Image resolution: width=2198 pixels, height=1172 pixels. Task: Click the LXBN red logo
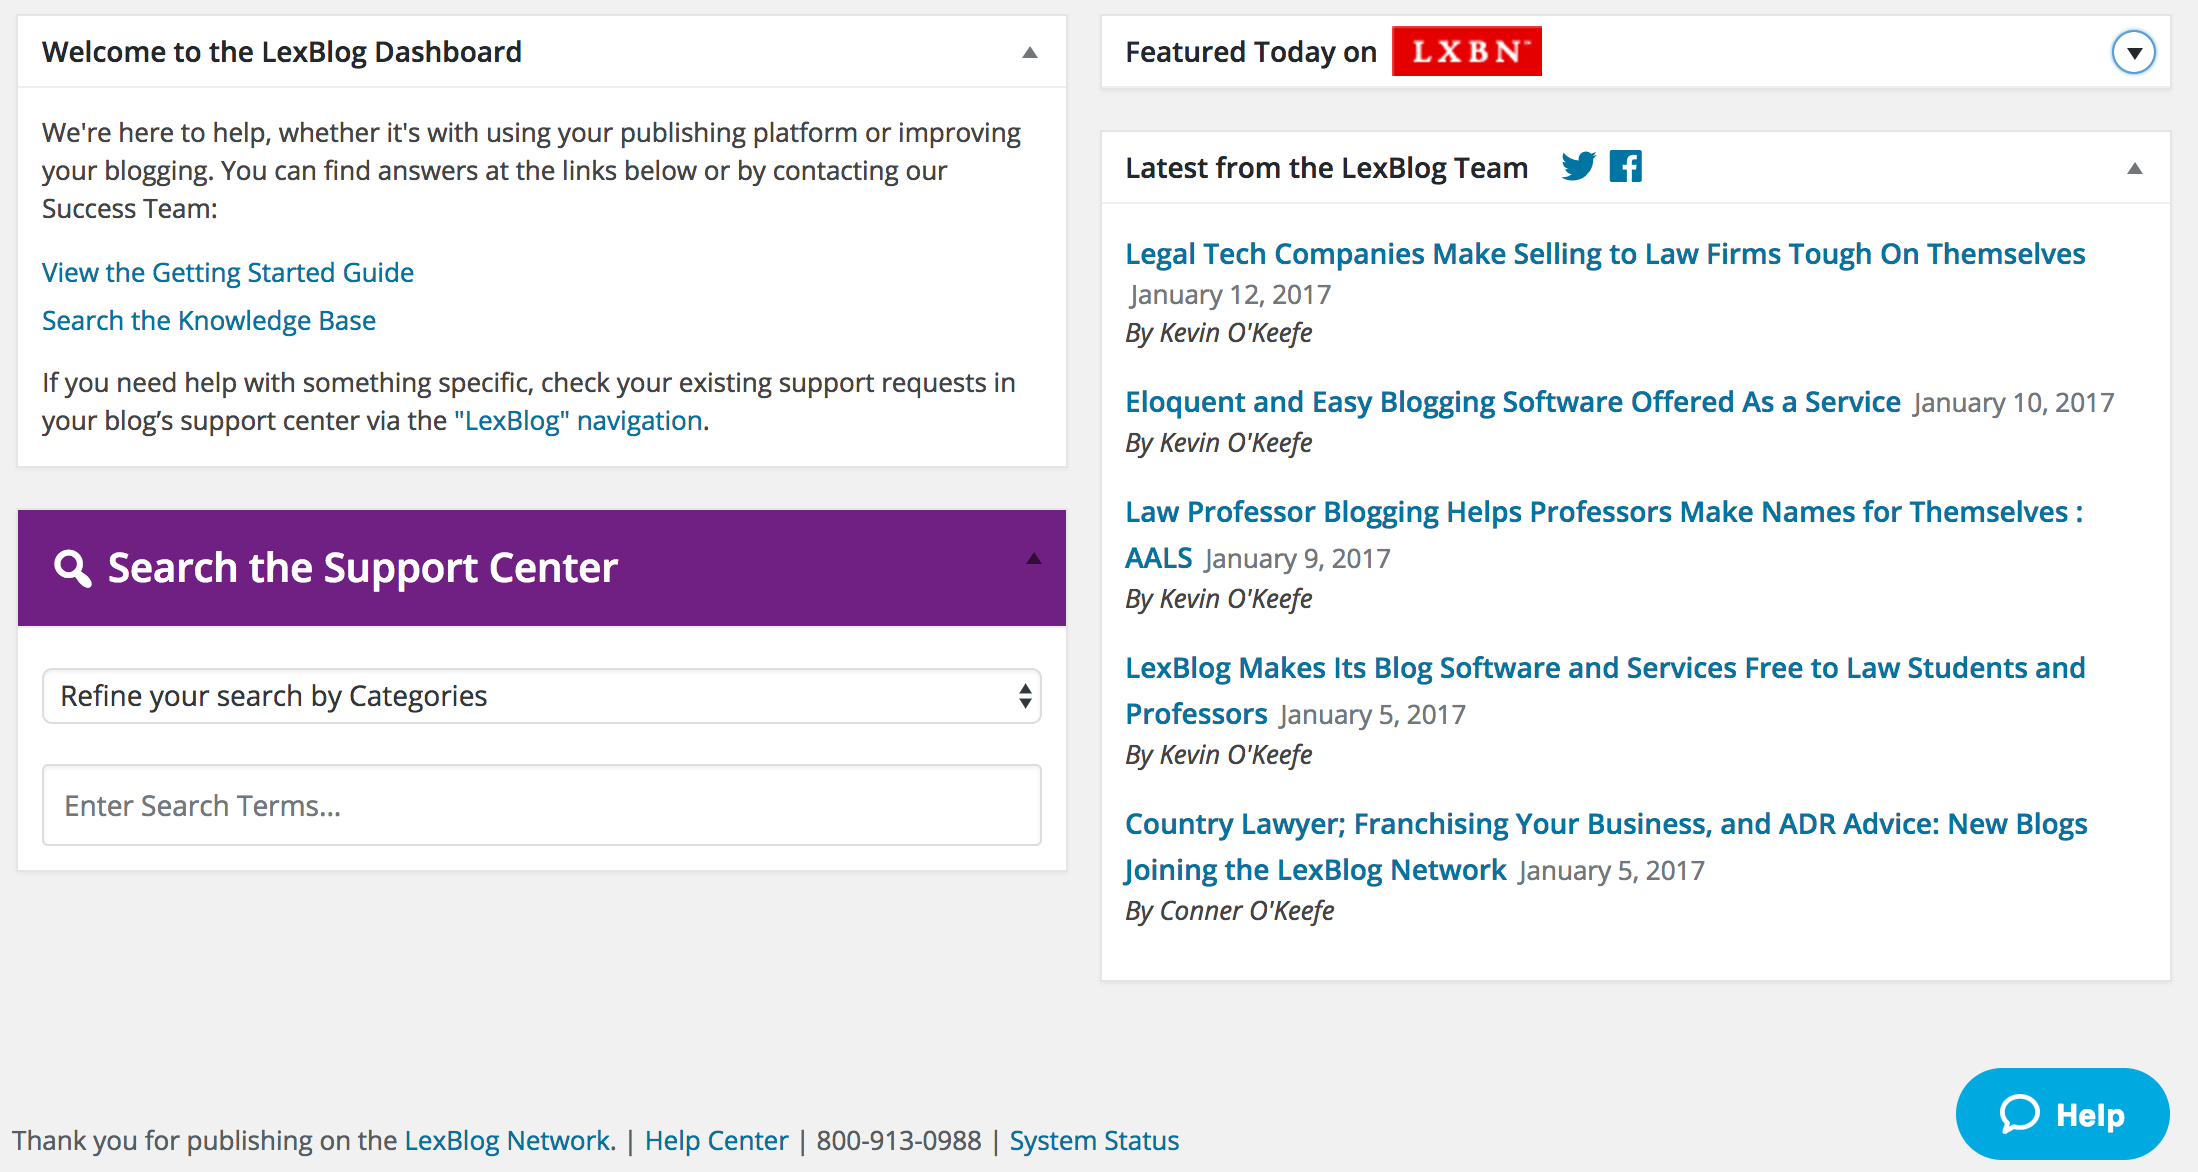point(1467,51)
